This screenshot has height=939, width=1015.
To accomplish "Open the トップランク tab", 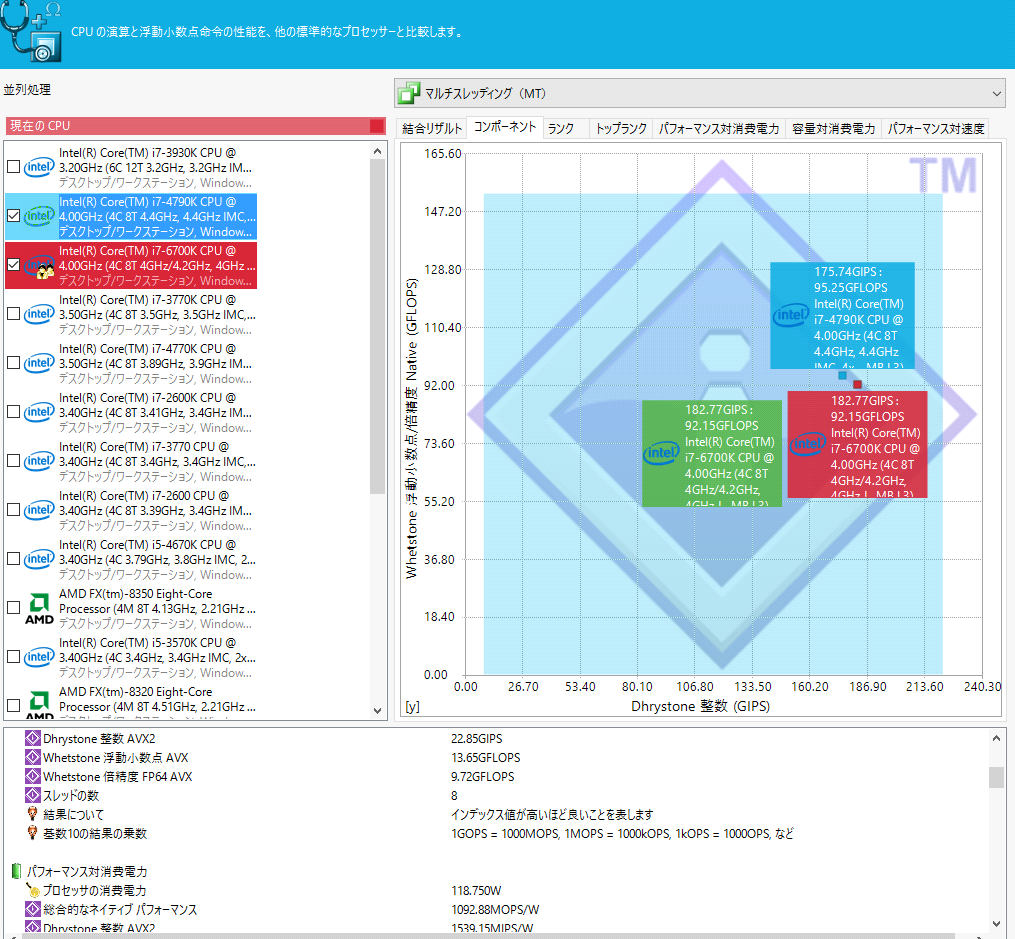I will point(621,128).
